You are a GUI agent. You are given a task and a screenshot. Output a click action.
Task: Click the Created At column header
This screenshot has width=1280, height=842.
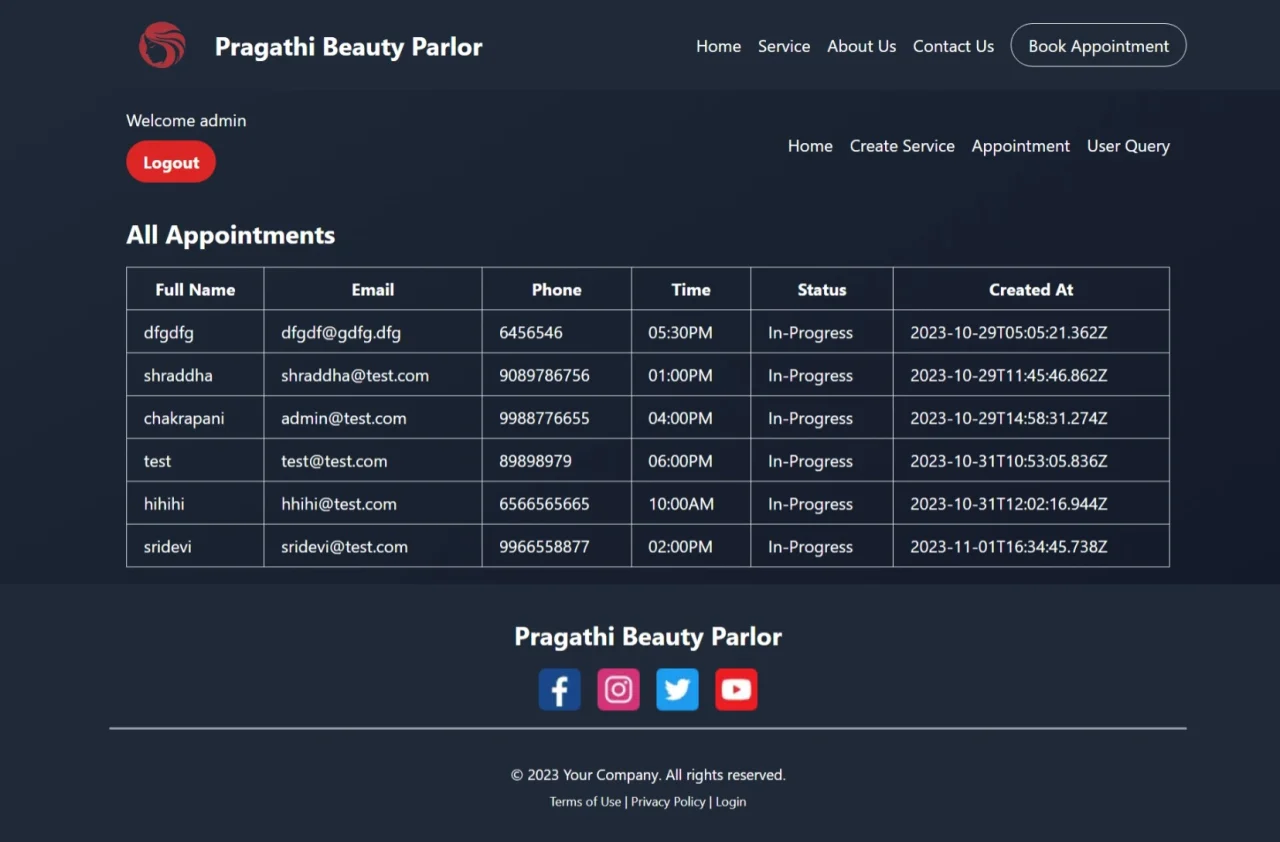[x=1031, y=290]
